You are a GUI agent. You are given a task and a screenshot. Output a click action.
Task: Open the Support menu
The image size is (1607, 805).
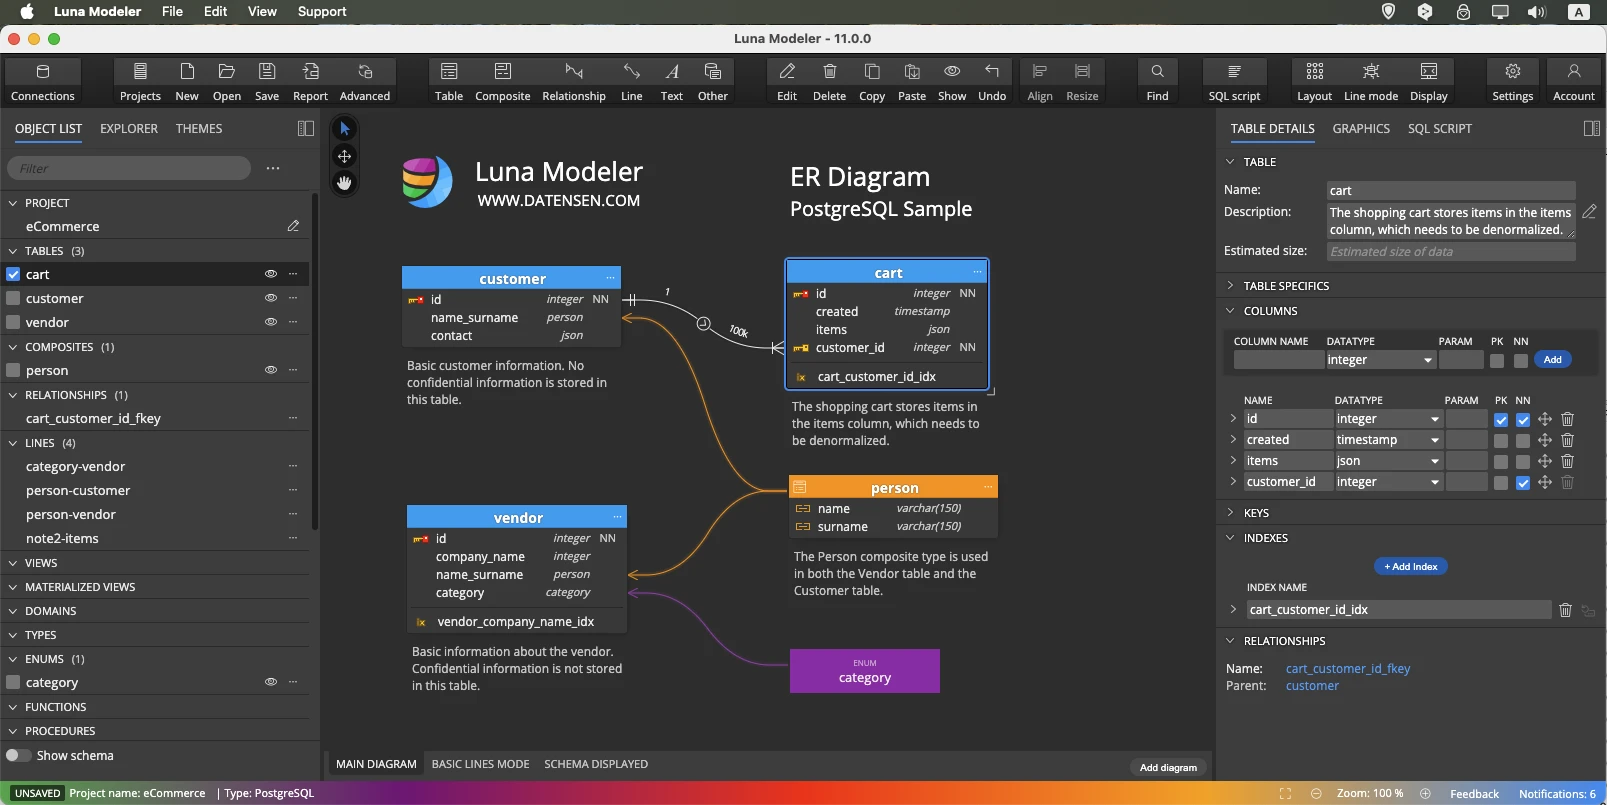322,11
